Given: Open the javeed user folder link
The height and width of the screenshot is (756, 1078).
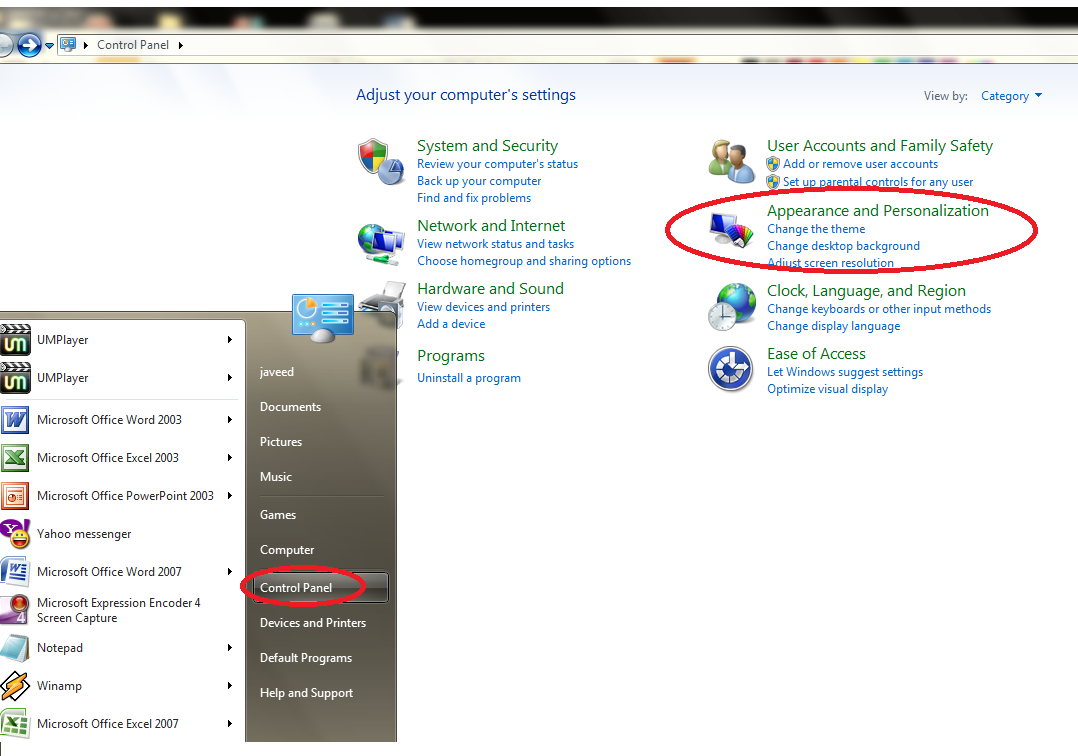Looking at the screenshot, I should 276,372.
